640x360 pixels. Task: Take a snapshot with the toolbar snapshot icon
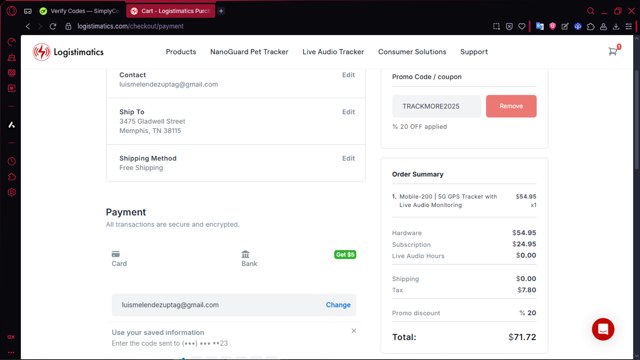pos(496,27)
